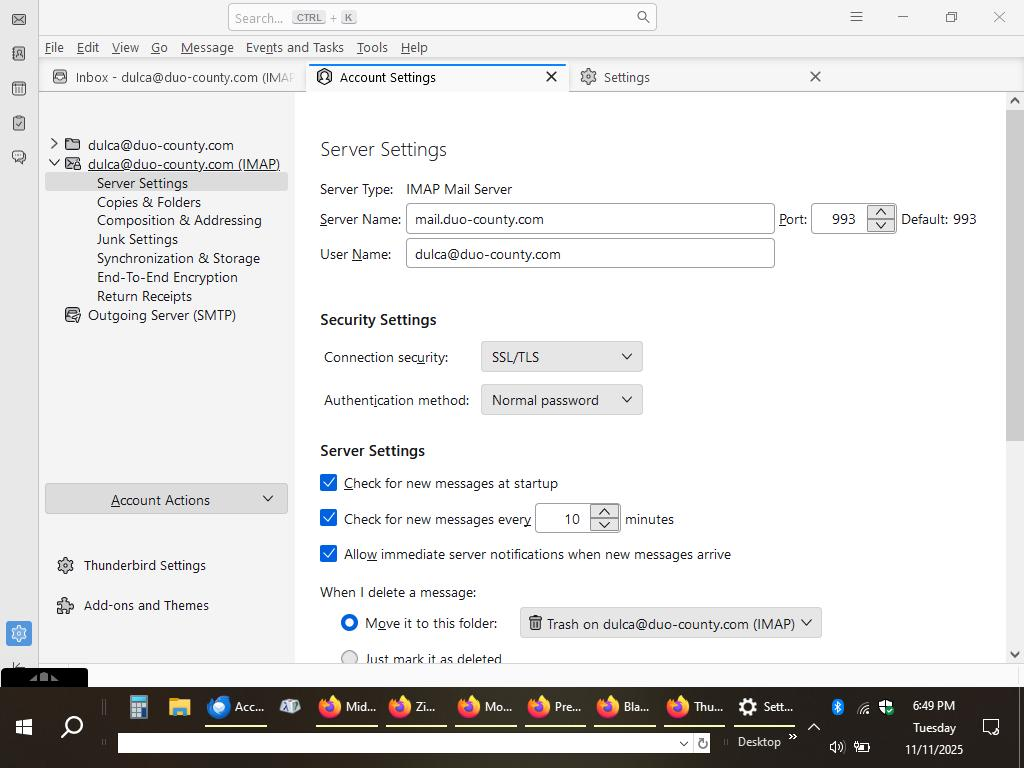Increase the port number with up arrow
Screen dimensions: 1024x768
click(x=881, y=211)
